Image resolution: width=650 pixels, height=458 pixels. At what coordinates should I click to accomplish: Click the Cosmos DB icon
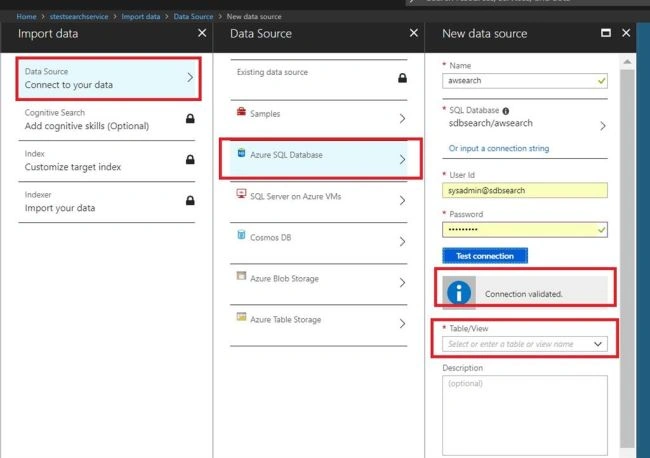[241, 235]
